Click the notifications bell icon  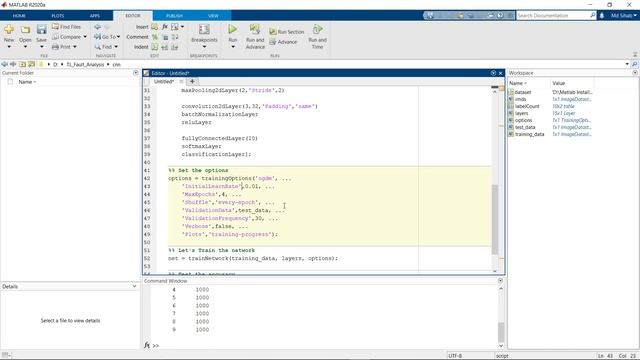[602, 16]
